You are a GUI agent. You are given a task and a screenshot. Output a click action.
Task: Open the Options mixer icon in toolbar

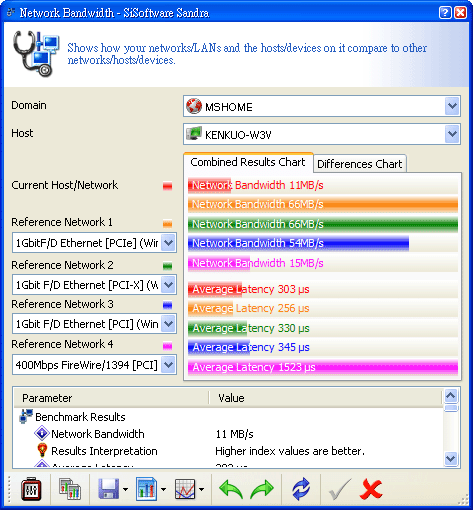(31, 489)
